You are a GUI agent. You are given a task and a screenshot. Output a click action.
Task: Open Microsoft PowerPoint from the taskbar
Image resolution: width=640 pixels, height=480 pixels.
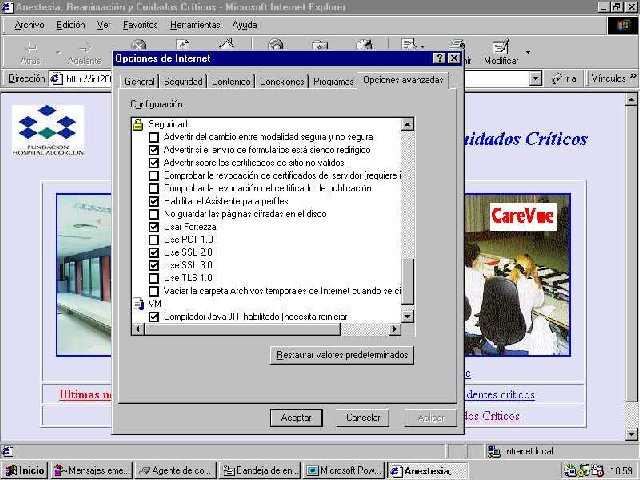click(344, 470)
